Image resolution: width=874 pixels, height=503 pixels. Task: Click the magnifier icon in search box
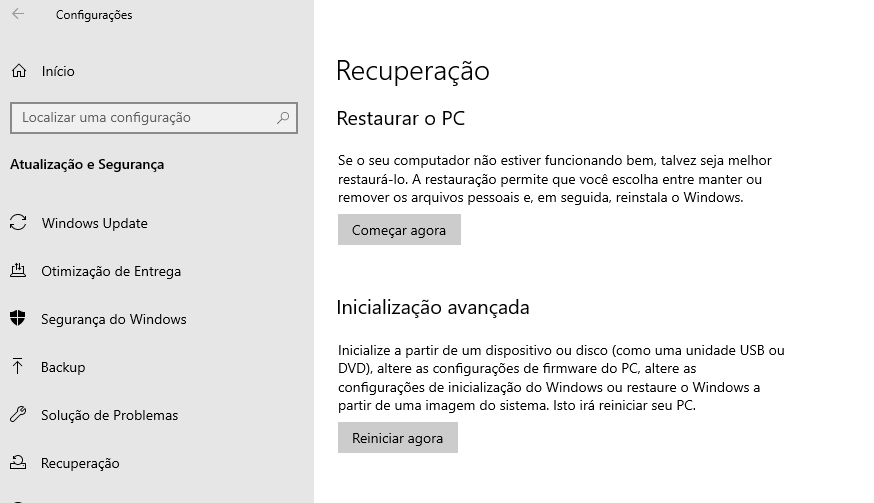point(283,118)
